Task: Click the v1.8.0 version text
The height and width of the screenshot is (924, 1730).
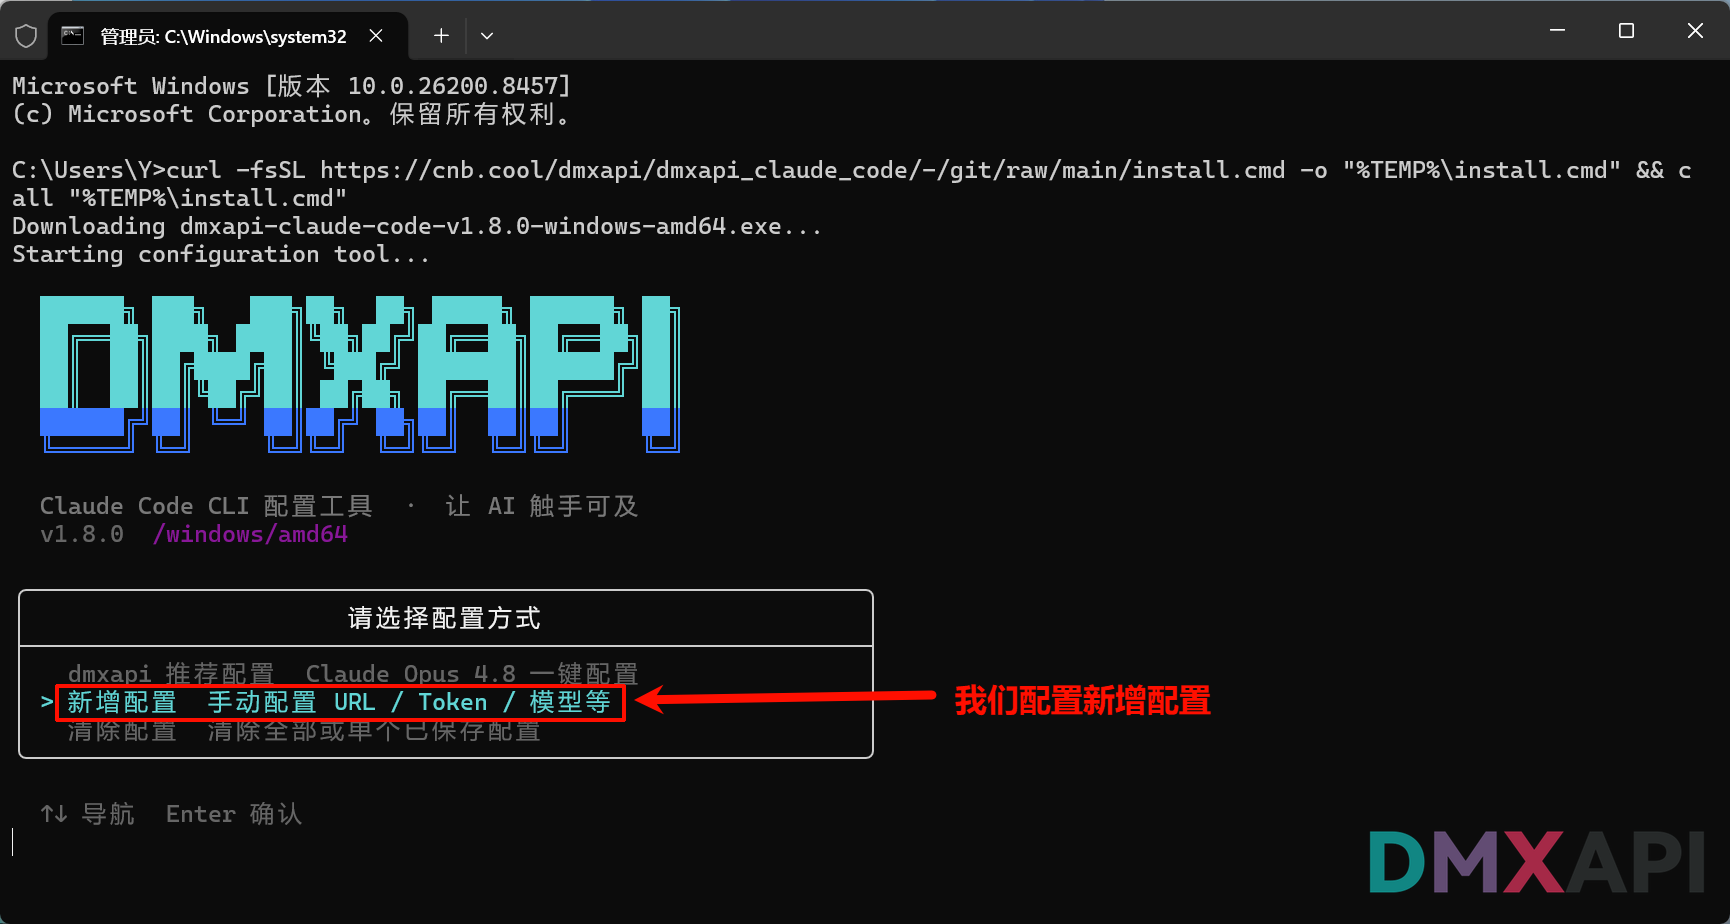Action: (82, 534)
